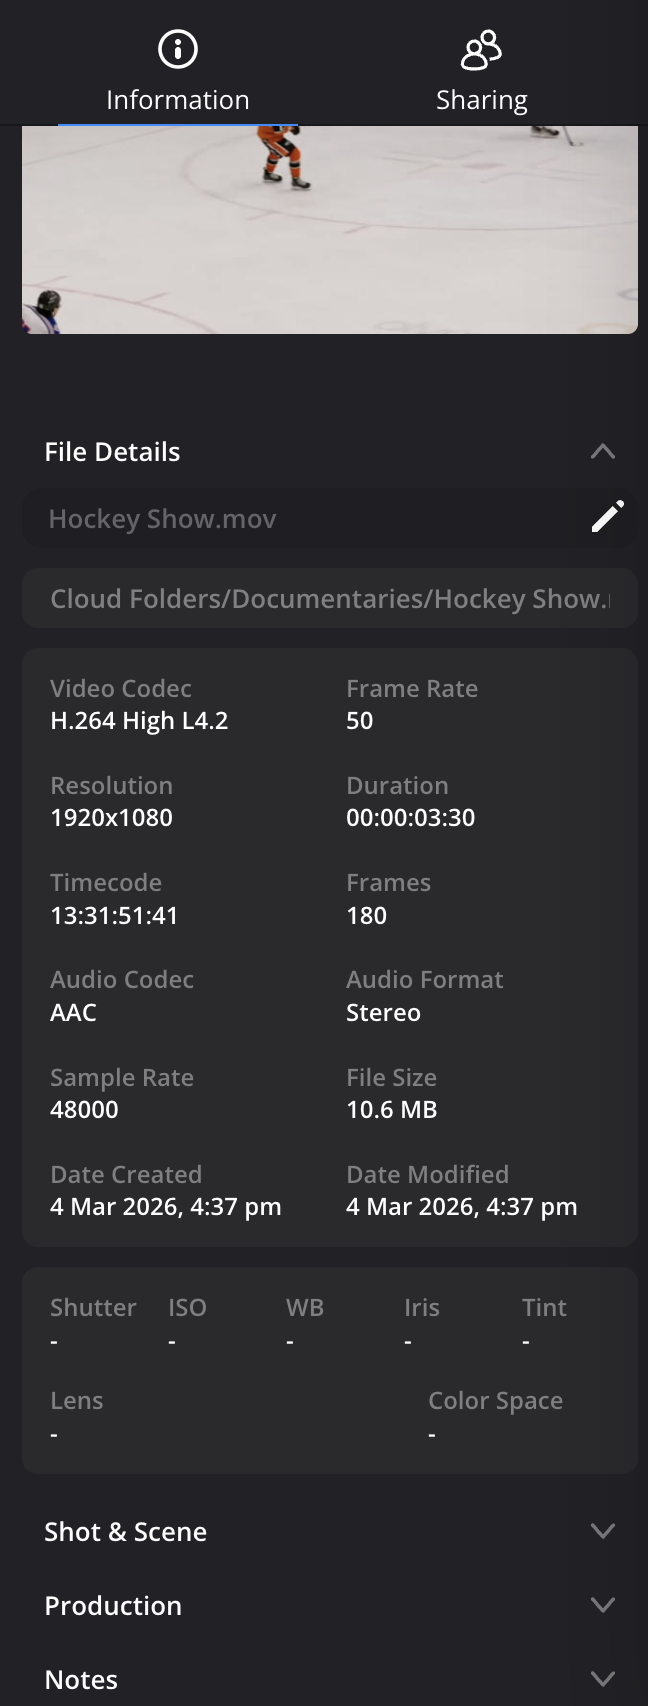Expand the Notes section

coord(603,1678)
